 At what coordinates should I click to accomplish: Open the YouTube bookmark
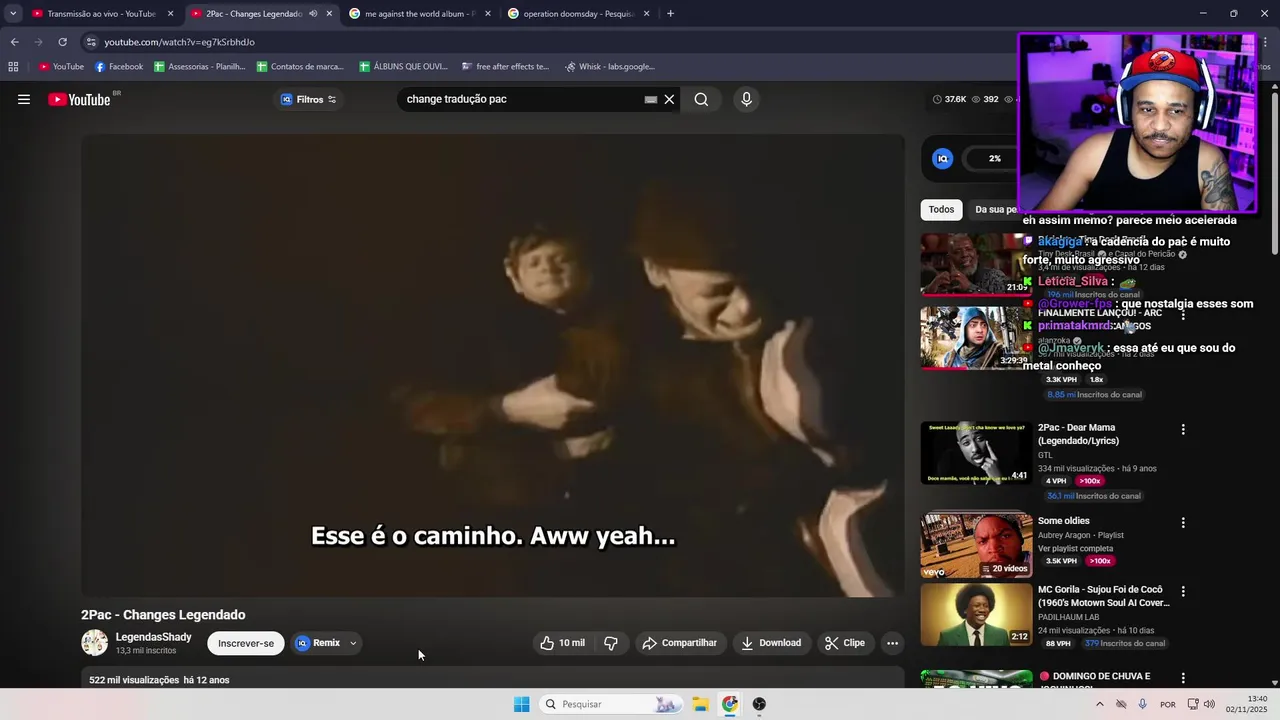61,67
